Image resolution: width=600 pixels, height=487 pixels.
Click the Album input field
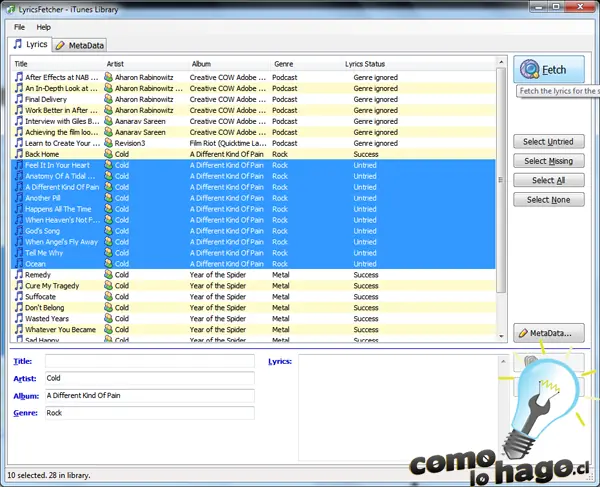(x=150, y=396)
